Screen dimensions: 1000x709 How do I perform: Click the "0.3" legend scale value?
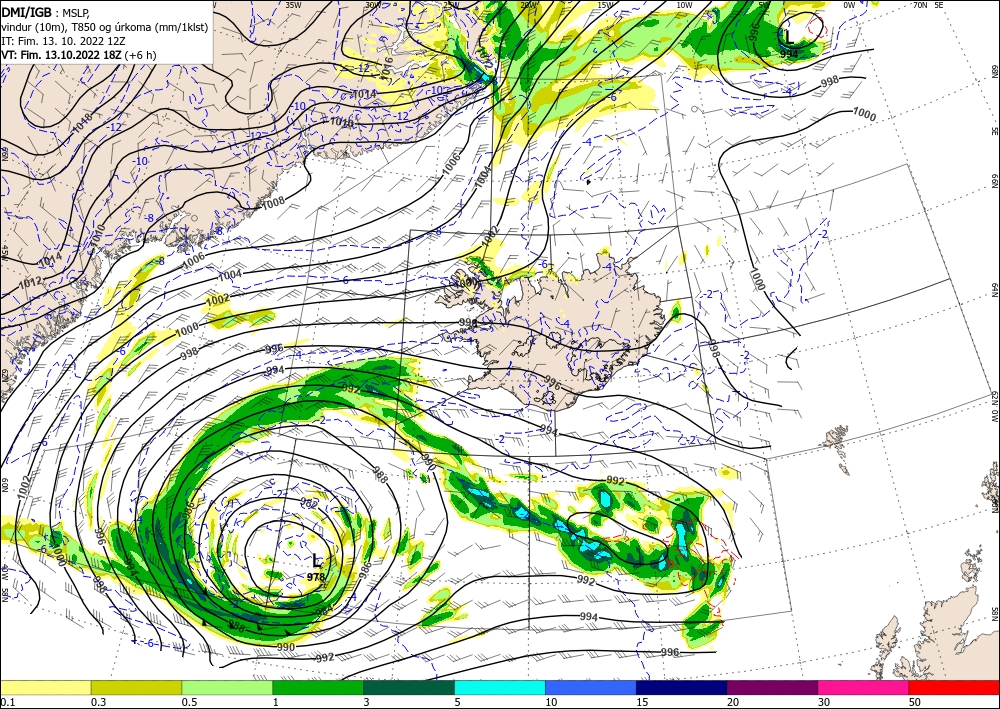point(98,702)
